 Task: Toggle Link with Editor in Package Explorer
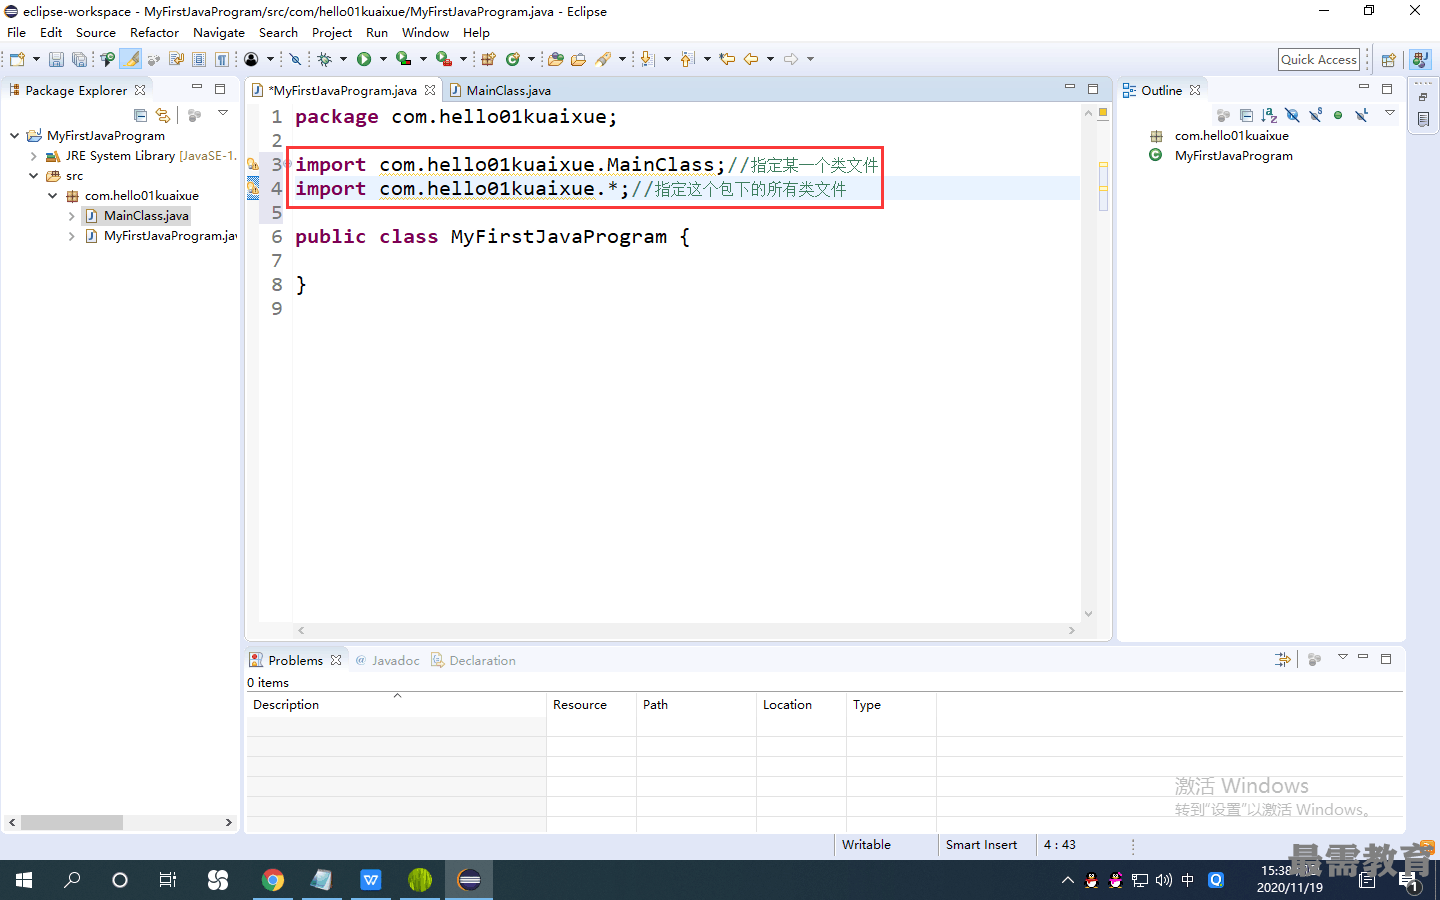[163, 115]
